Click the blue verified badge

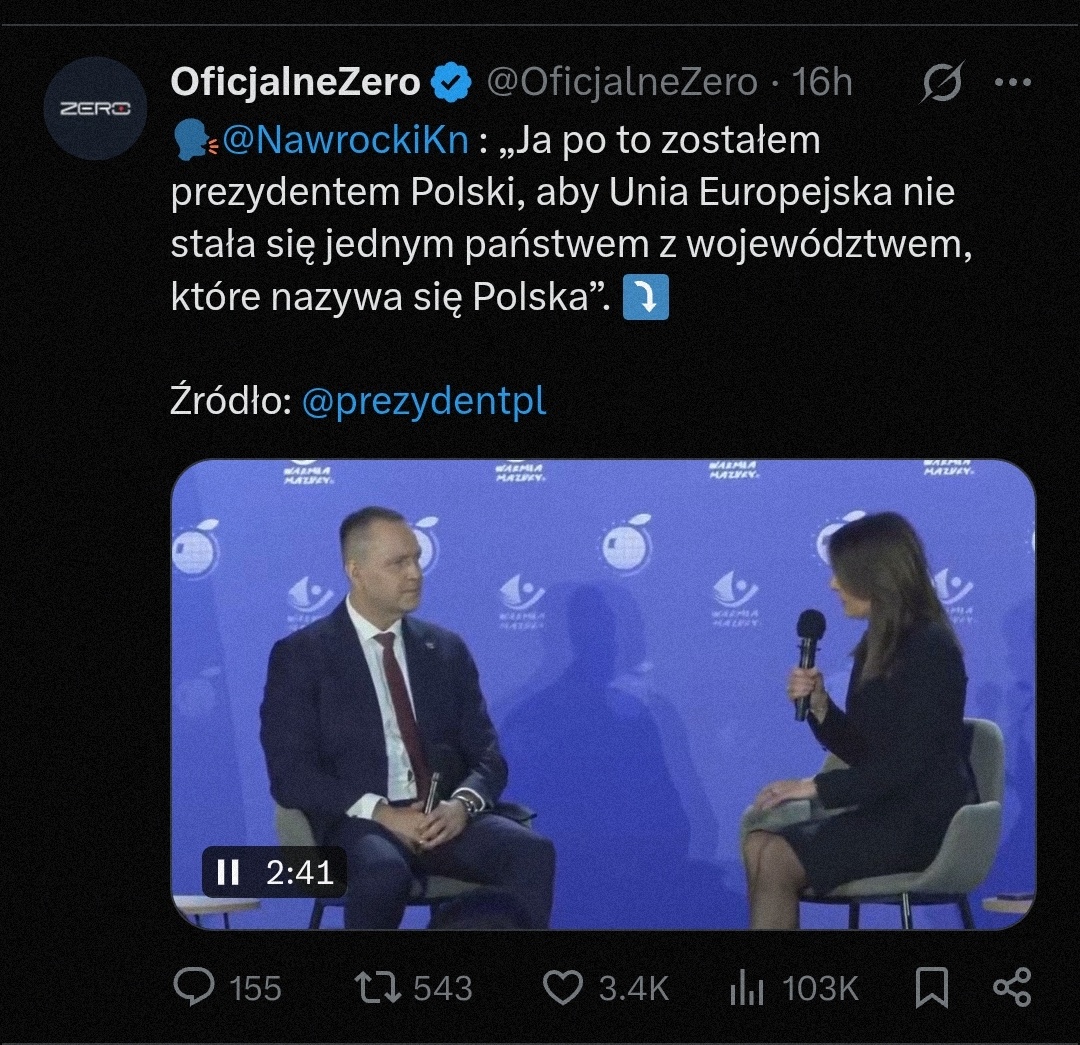tap(451, 82)
